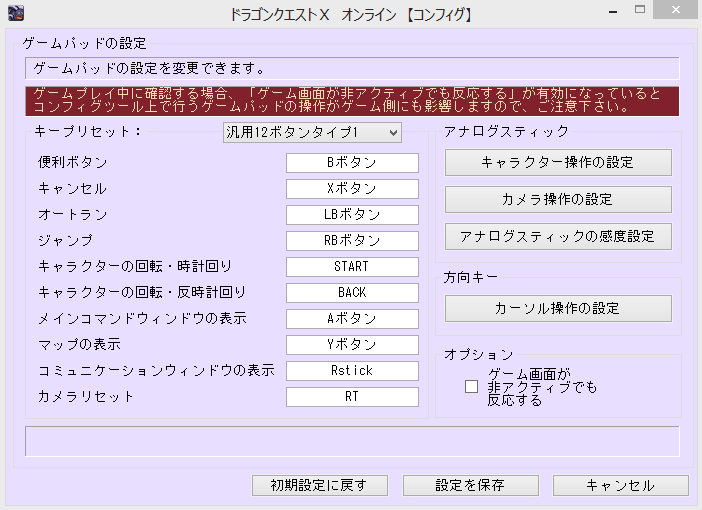Select the コミュニケーションウィンドウ field showing Rstick
The width and height of the screenshot is (702, 510).
click(352, 370)
